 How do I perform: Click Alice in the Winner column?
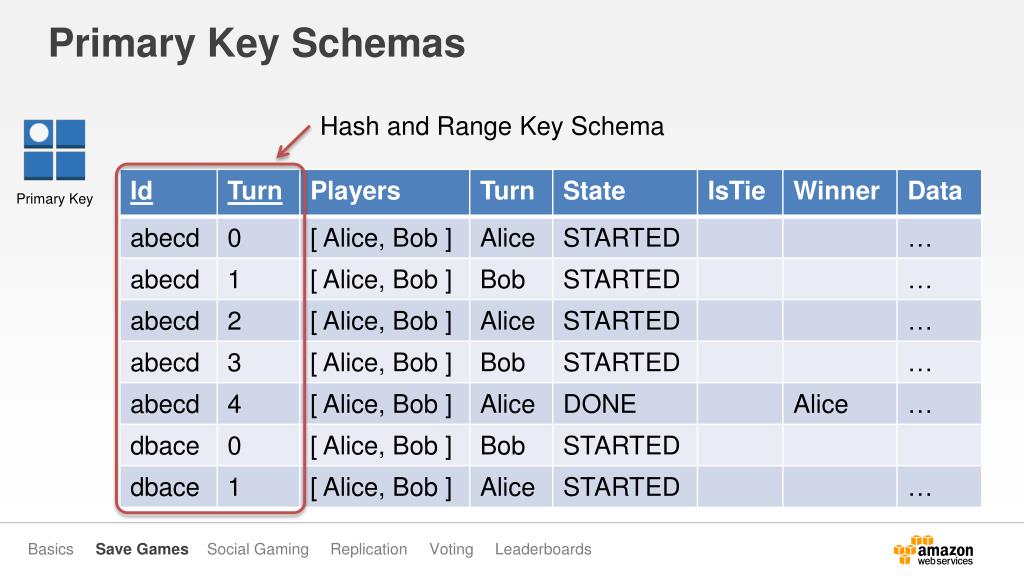[820, 404]
